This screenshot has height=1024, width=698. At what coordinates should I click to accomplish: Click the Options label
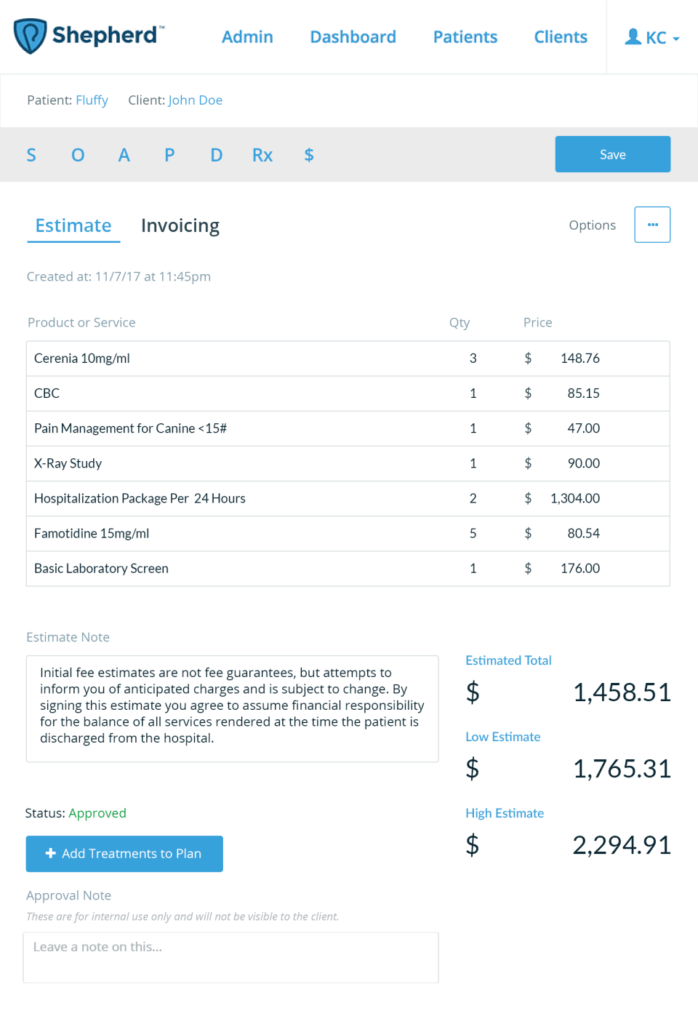tap(592, 225)
